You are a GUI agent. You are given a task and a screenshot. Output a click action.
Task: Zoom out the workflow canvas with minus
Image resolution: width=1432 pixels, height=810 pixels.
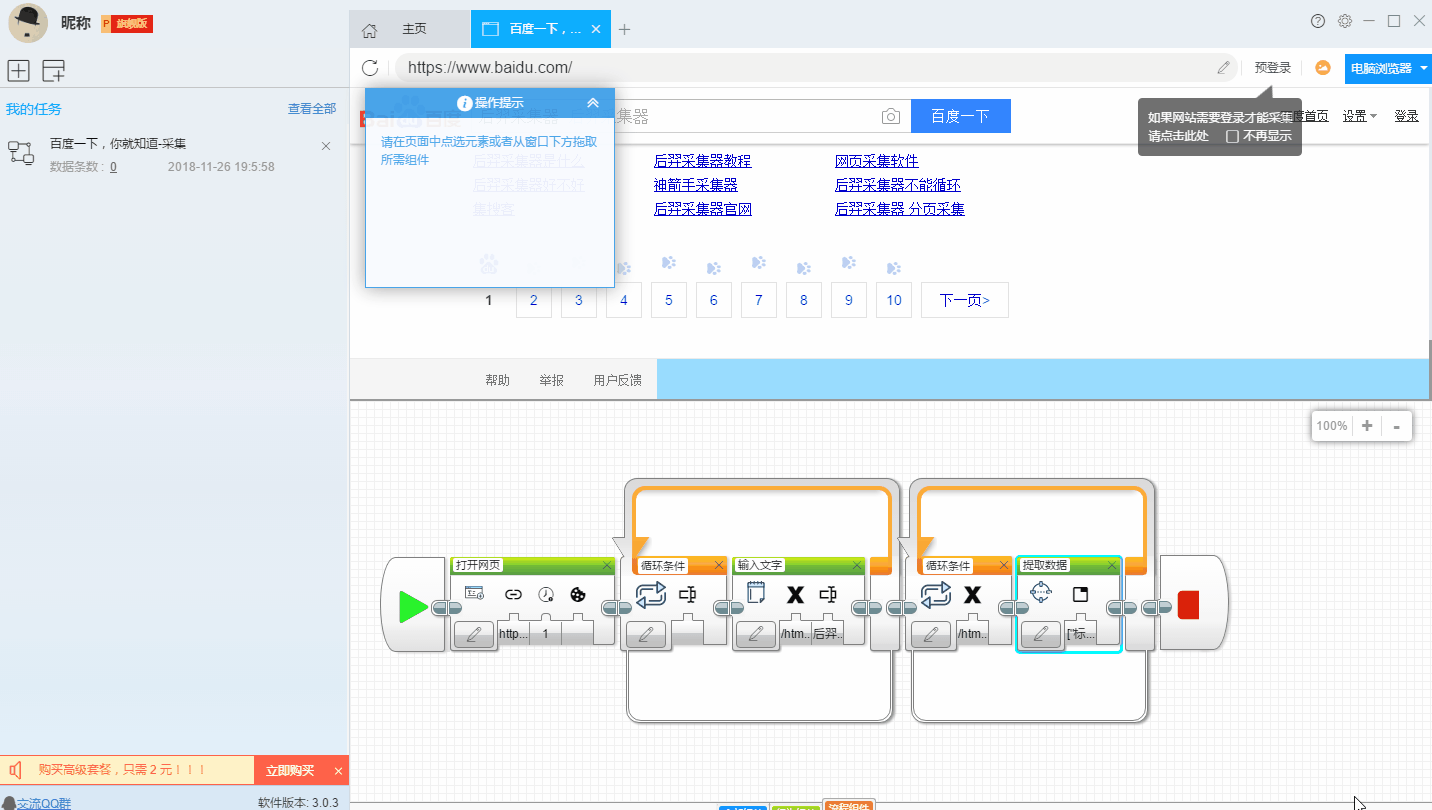tap(1396, 426)
